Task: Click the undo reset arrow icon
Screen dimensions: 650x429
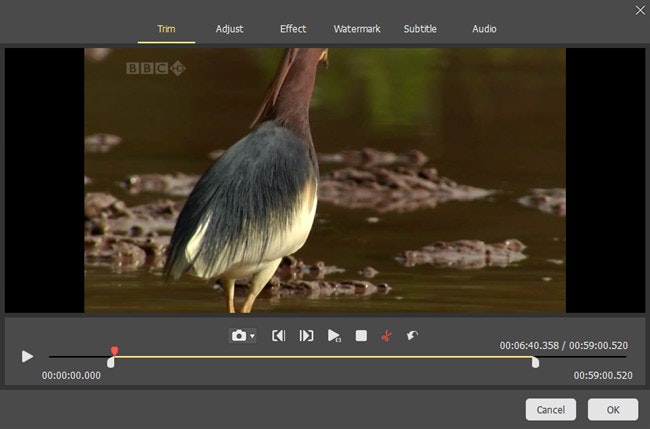Action: tap(412, 335)
